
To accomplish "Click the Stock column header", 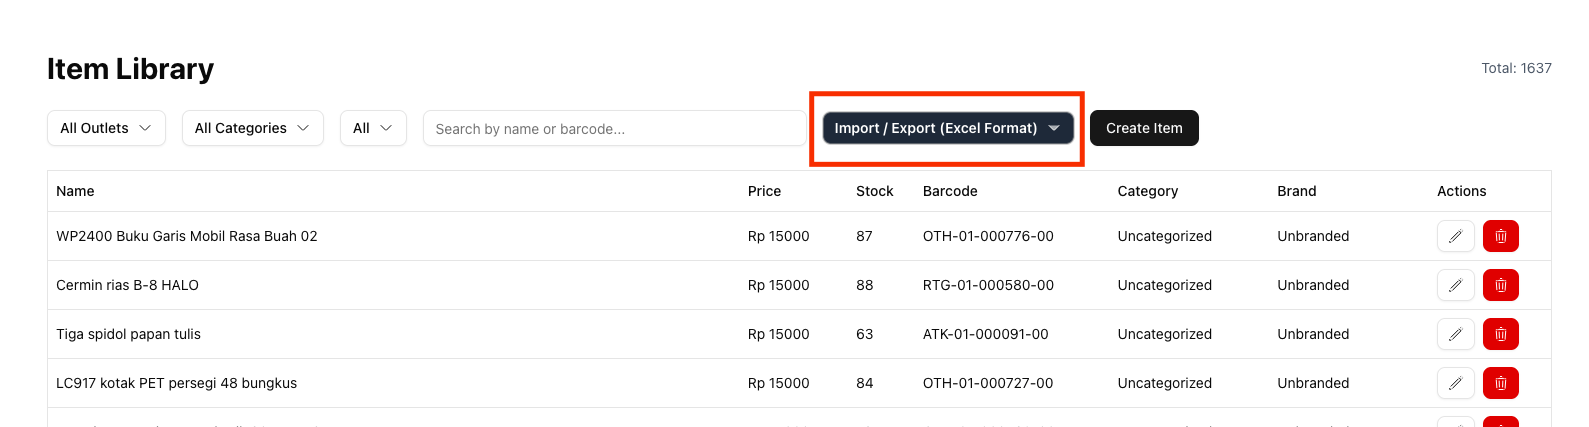I will pos(874,191).
